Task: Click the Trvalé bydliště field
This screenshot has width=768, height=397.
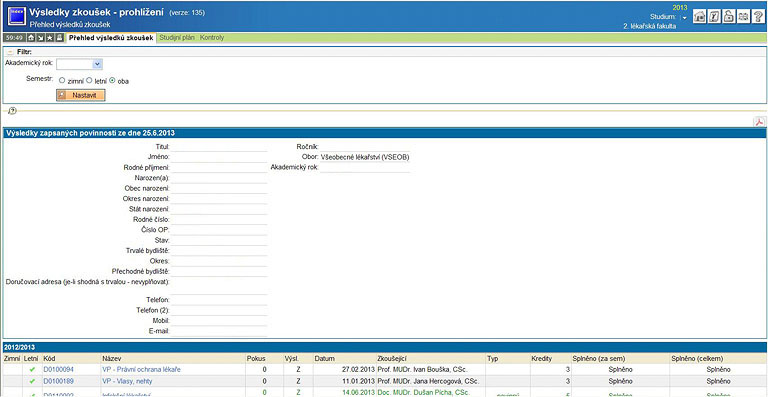Action: (x=219, y=251)
